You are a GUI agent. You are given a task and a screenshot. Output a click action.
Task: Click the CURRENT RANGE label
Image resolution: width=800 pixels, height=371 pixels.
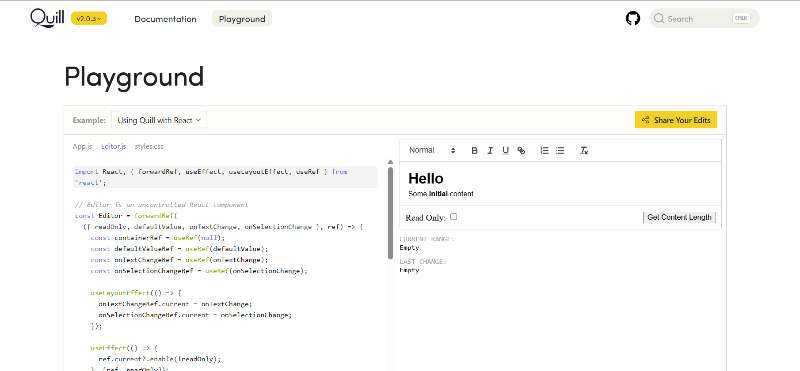[x=427, y=239]
